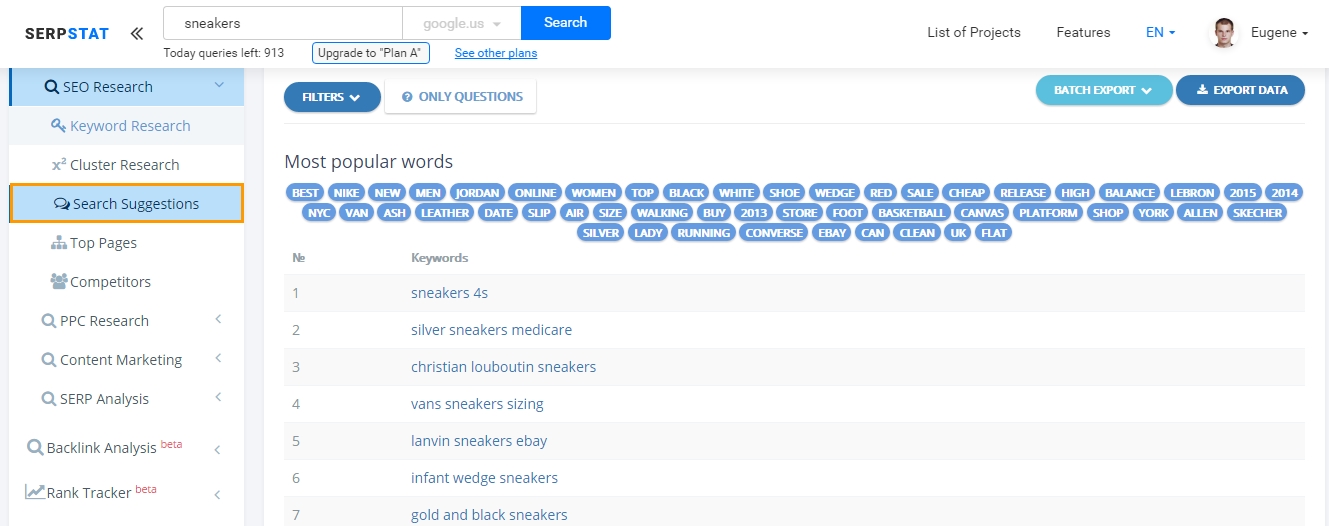This screenshot has height=526, width=1329.
Task: Toggle the Only Questions filter
Action: coord(461,97)
